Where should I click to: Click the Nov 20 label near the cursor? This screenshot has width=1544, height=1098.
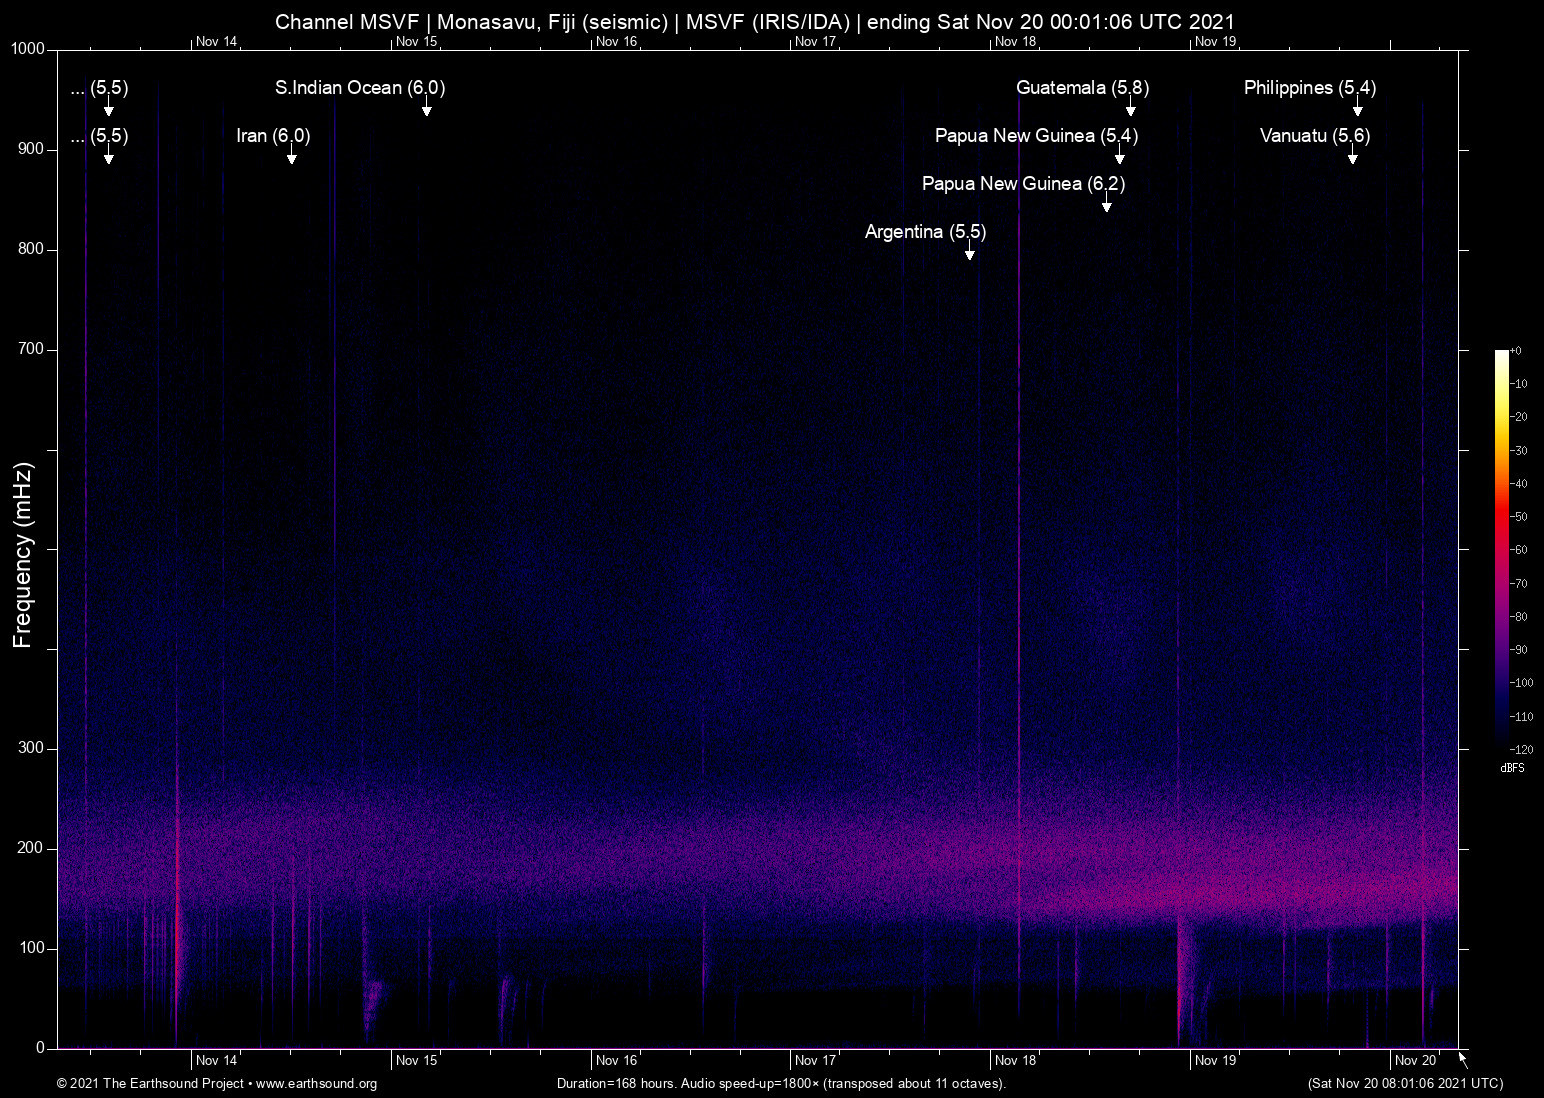(x=1414, y=1060)
